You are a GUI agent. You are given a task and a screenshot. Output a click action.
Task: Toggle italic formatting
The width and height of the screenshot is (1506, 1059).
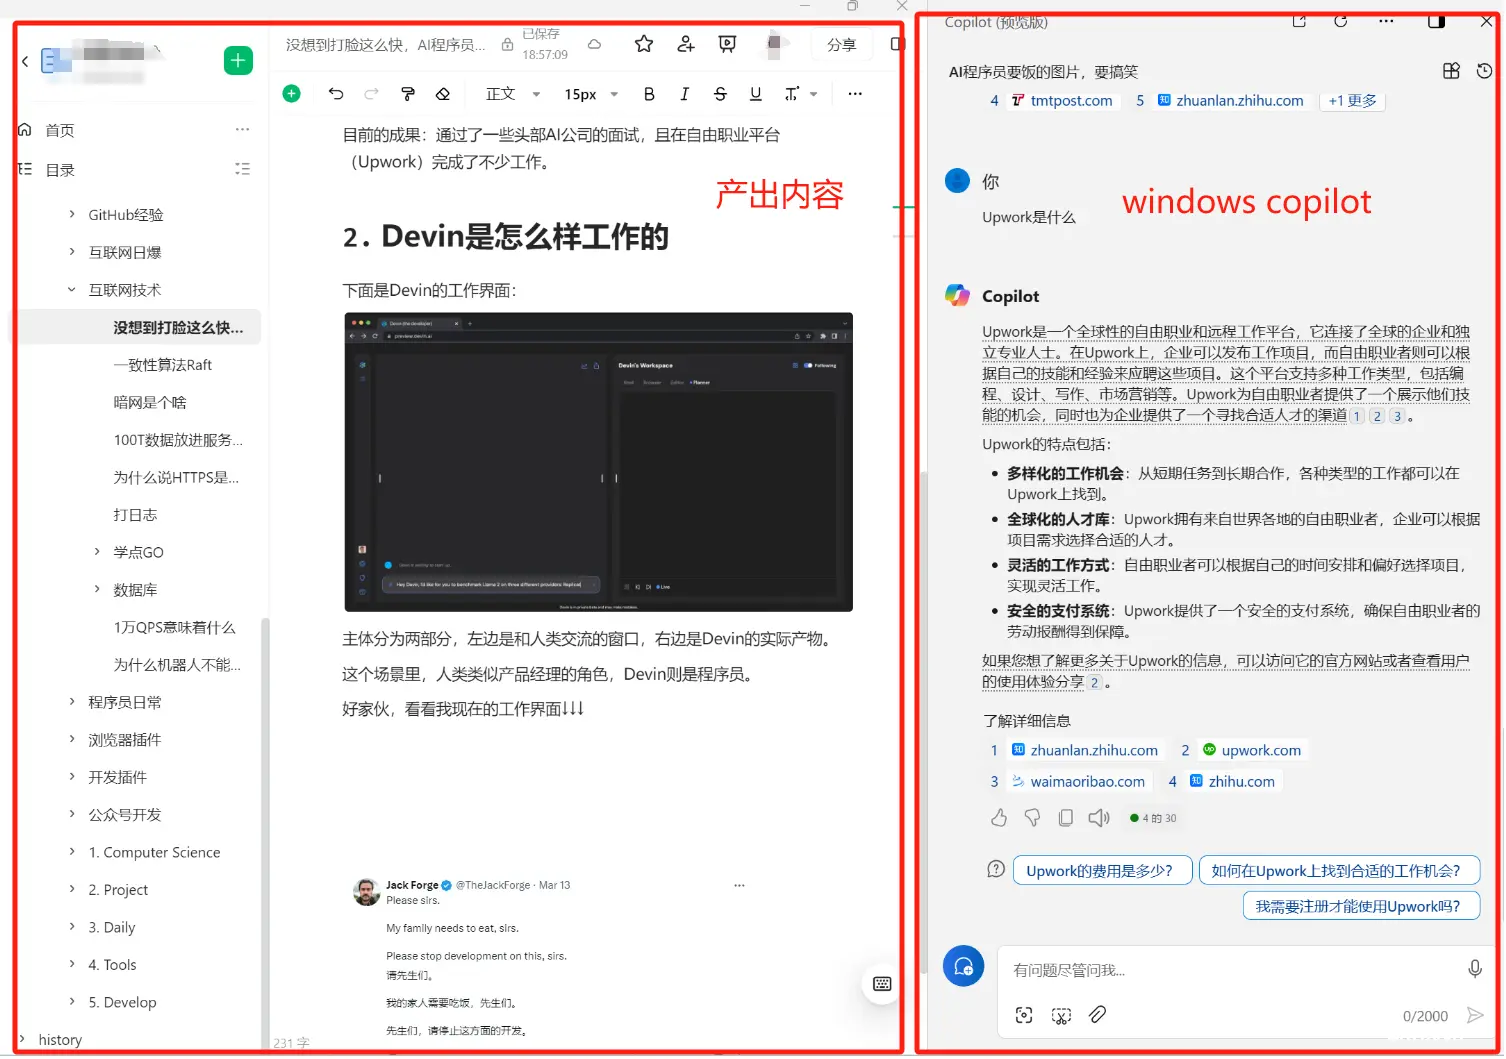(x=685, y=94)
